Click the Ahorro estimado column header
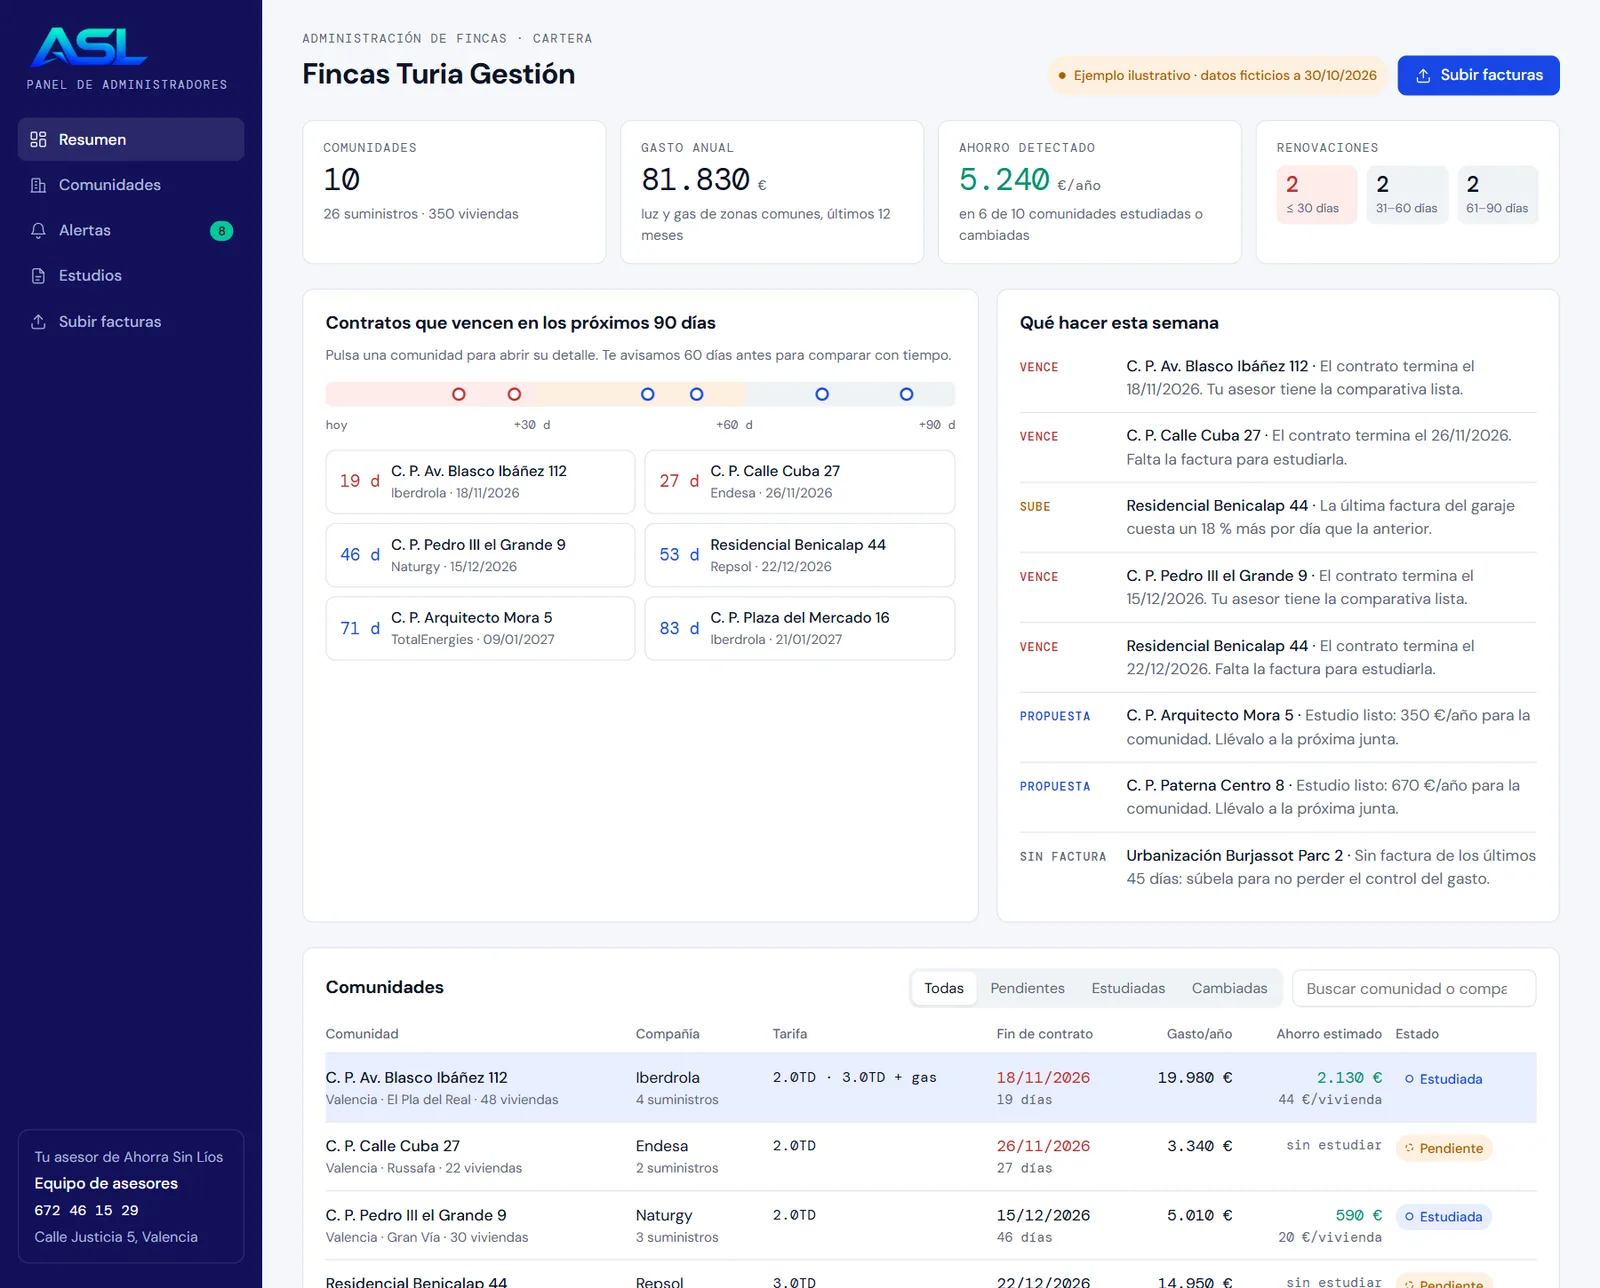Screen dimensions: 1600x1288 click(1329, 1034)
